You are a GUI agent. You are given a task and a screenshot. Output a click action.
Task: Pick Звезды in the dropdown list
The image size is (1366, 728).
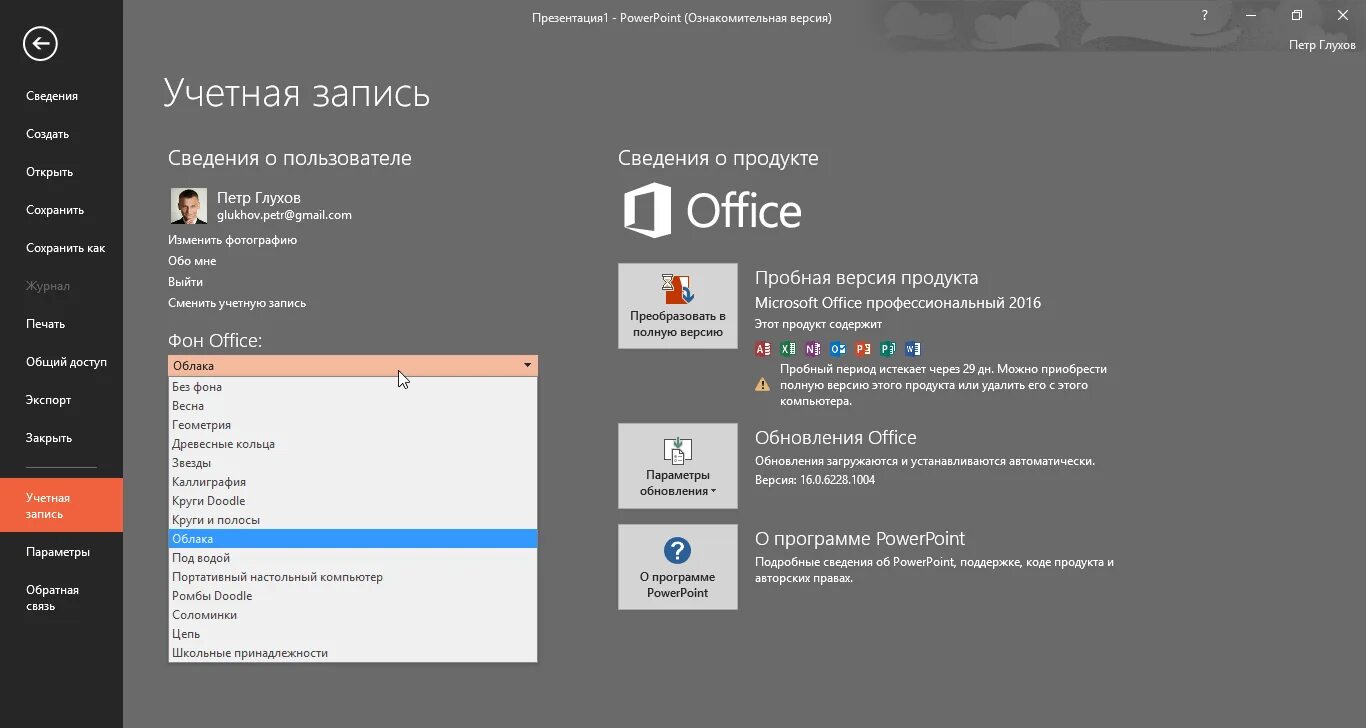click(x=353, y=463)
